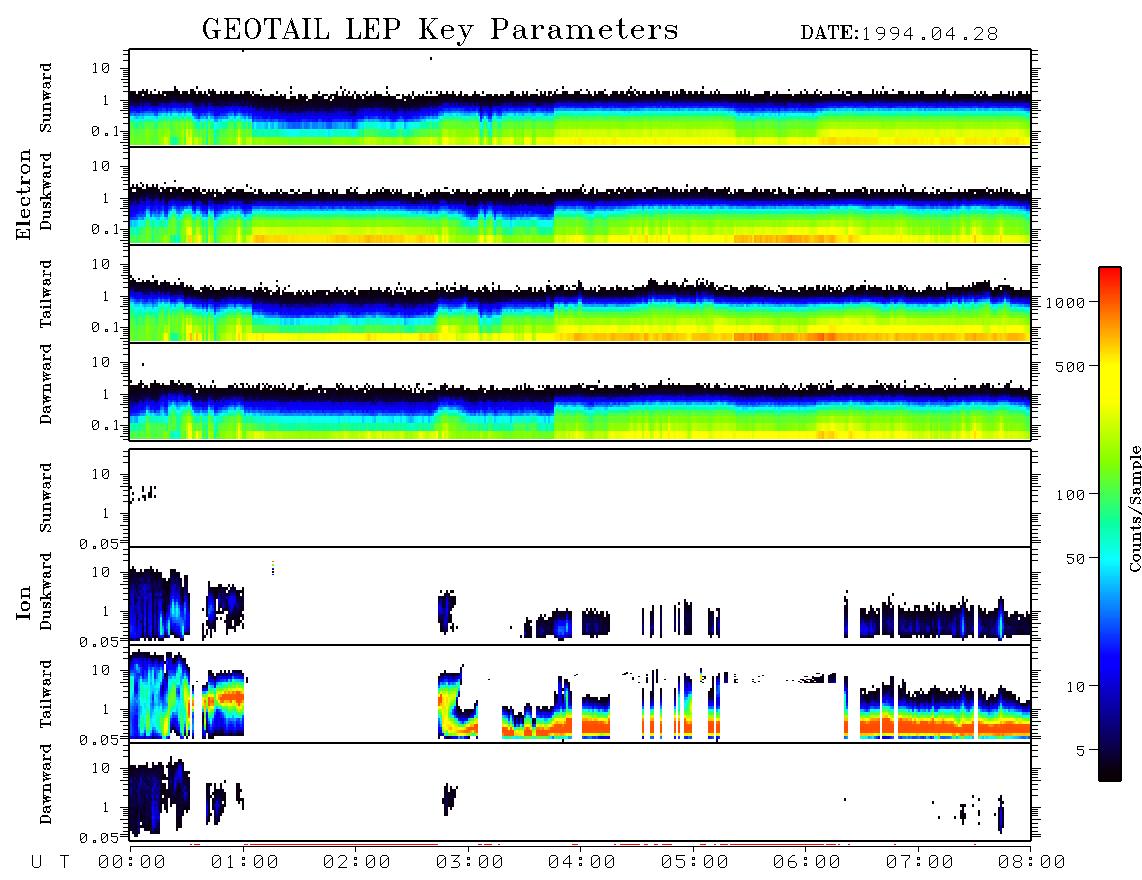
Task: Select the Electron 'Sunward' axis label
Action: point(46,98)
